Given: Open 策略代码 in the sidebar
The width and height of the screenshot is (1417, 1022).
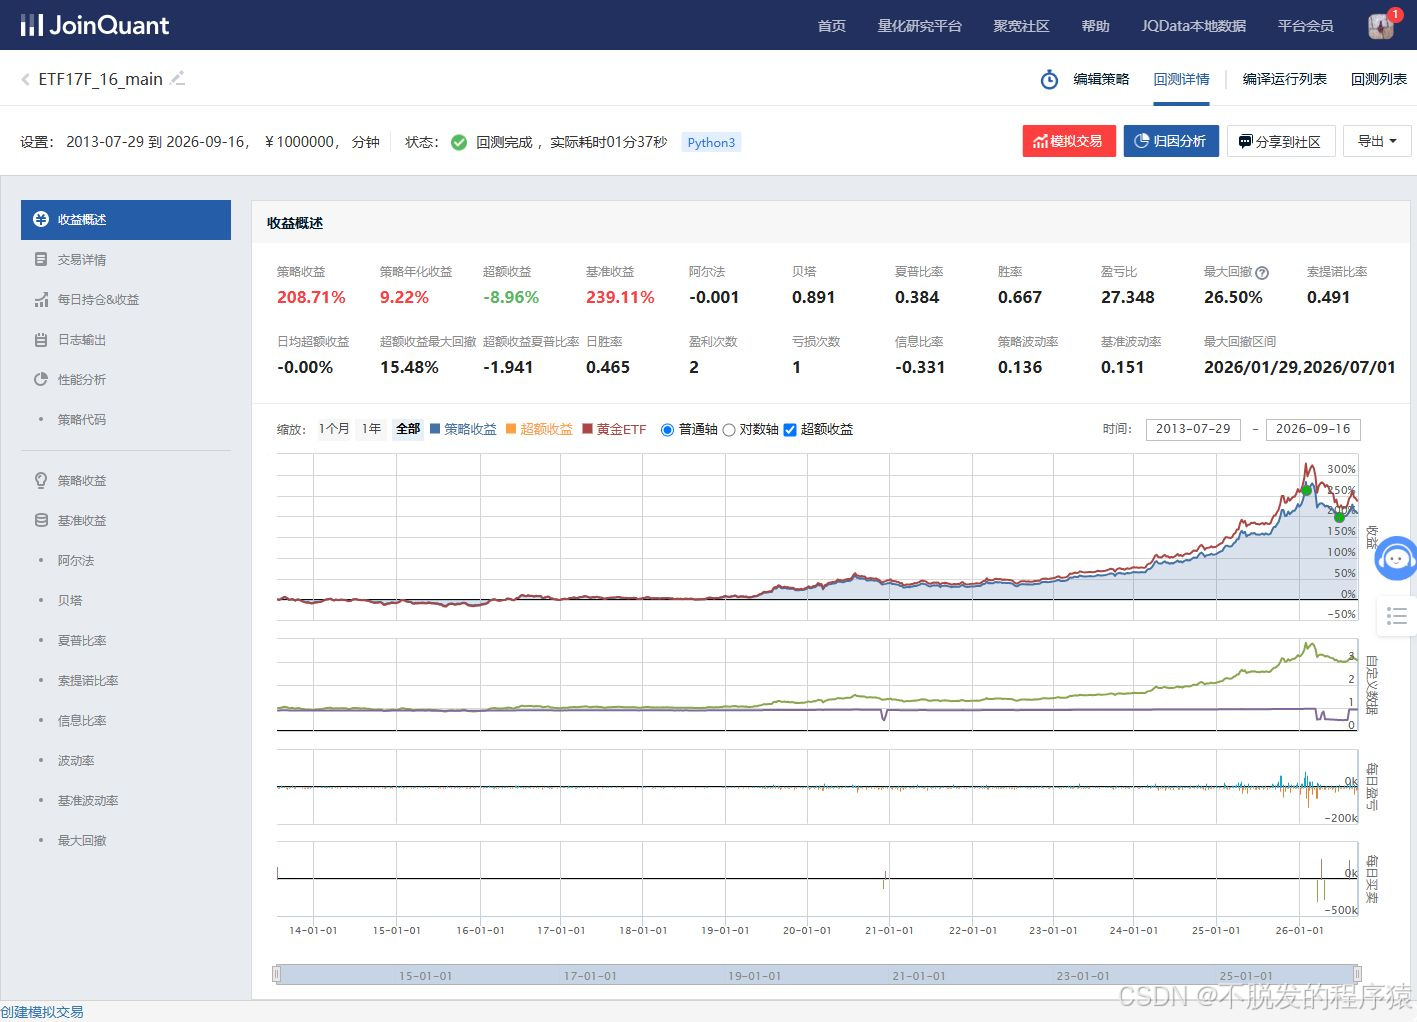Looking at the screenshot, I should pos(82,420).
